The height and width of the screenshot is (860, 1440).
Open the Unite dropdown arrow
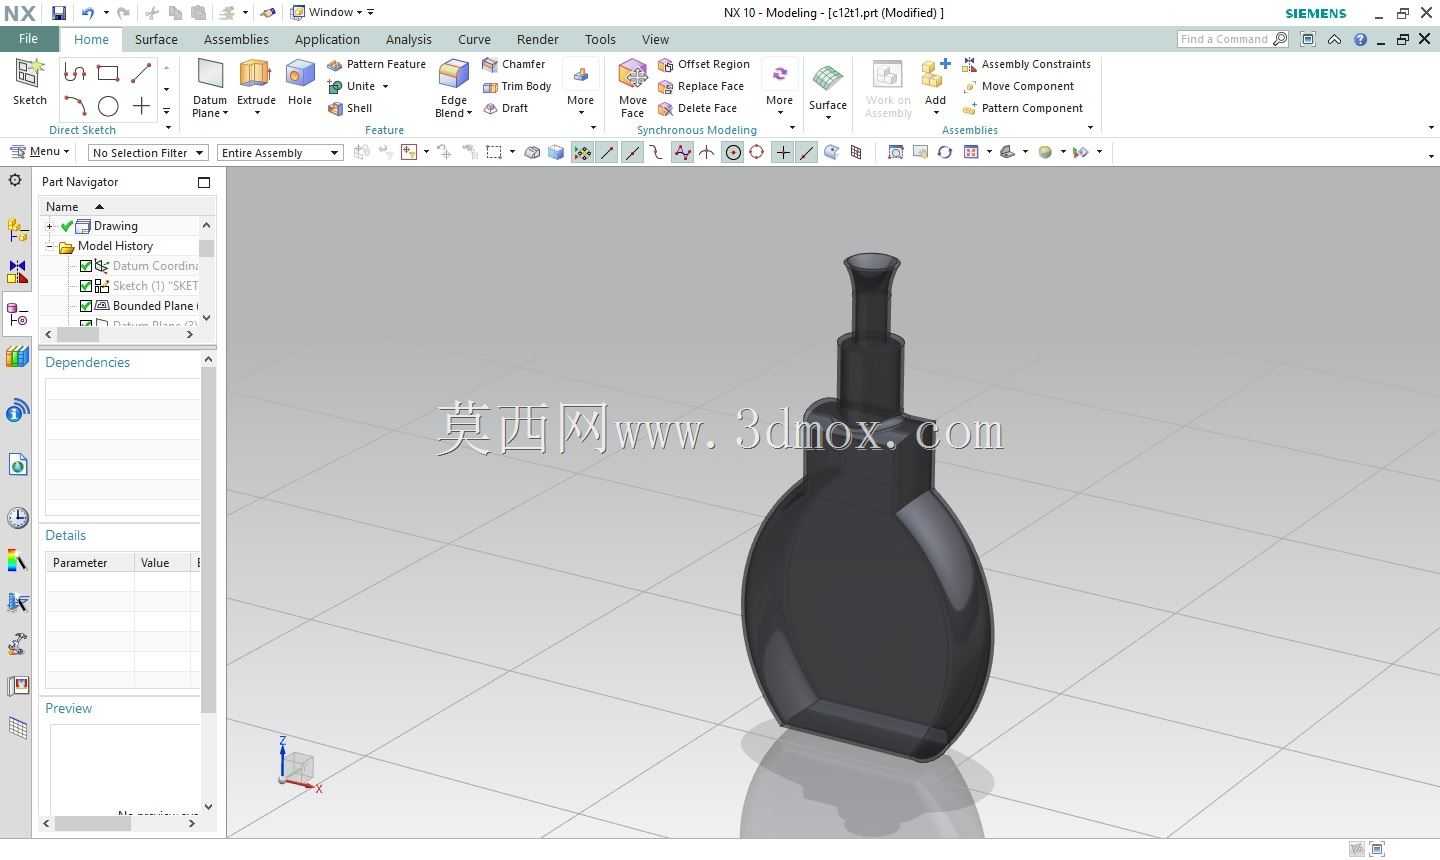385,87
